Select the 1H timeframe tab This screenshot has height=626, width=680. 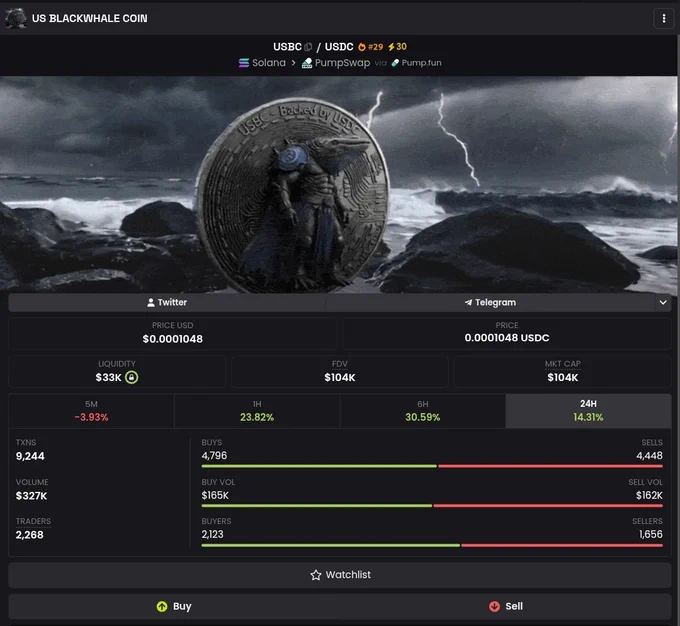click(x=257, y=411)
